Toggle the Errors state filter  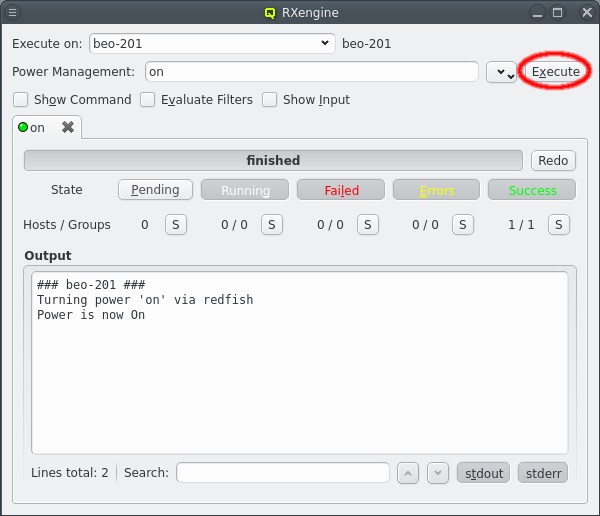[x=437, y=190]
